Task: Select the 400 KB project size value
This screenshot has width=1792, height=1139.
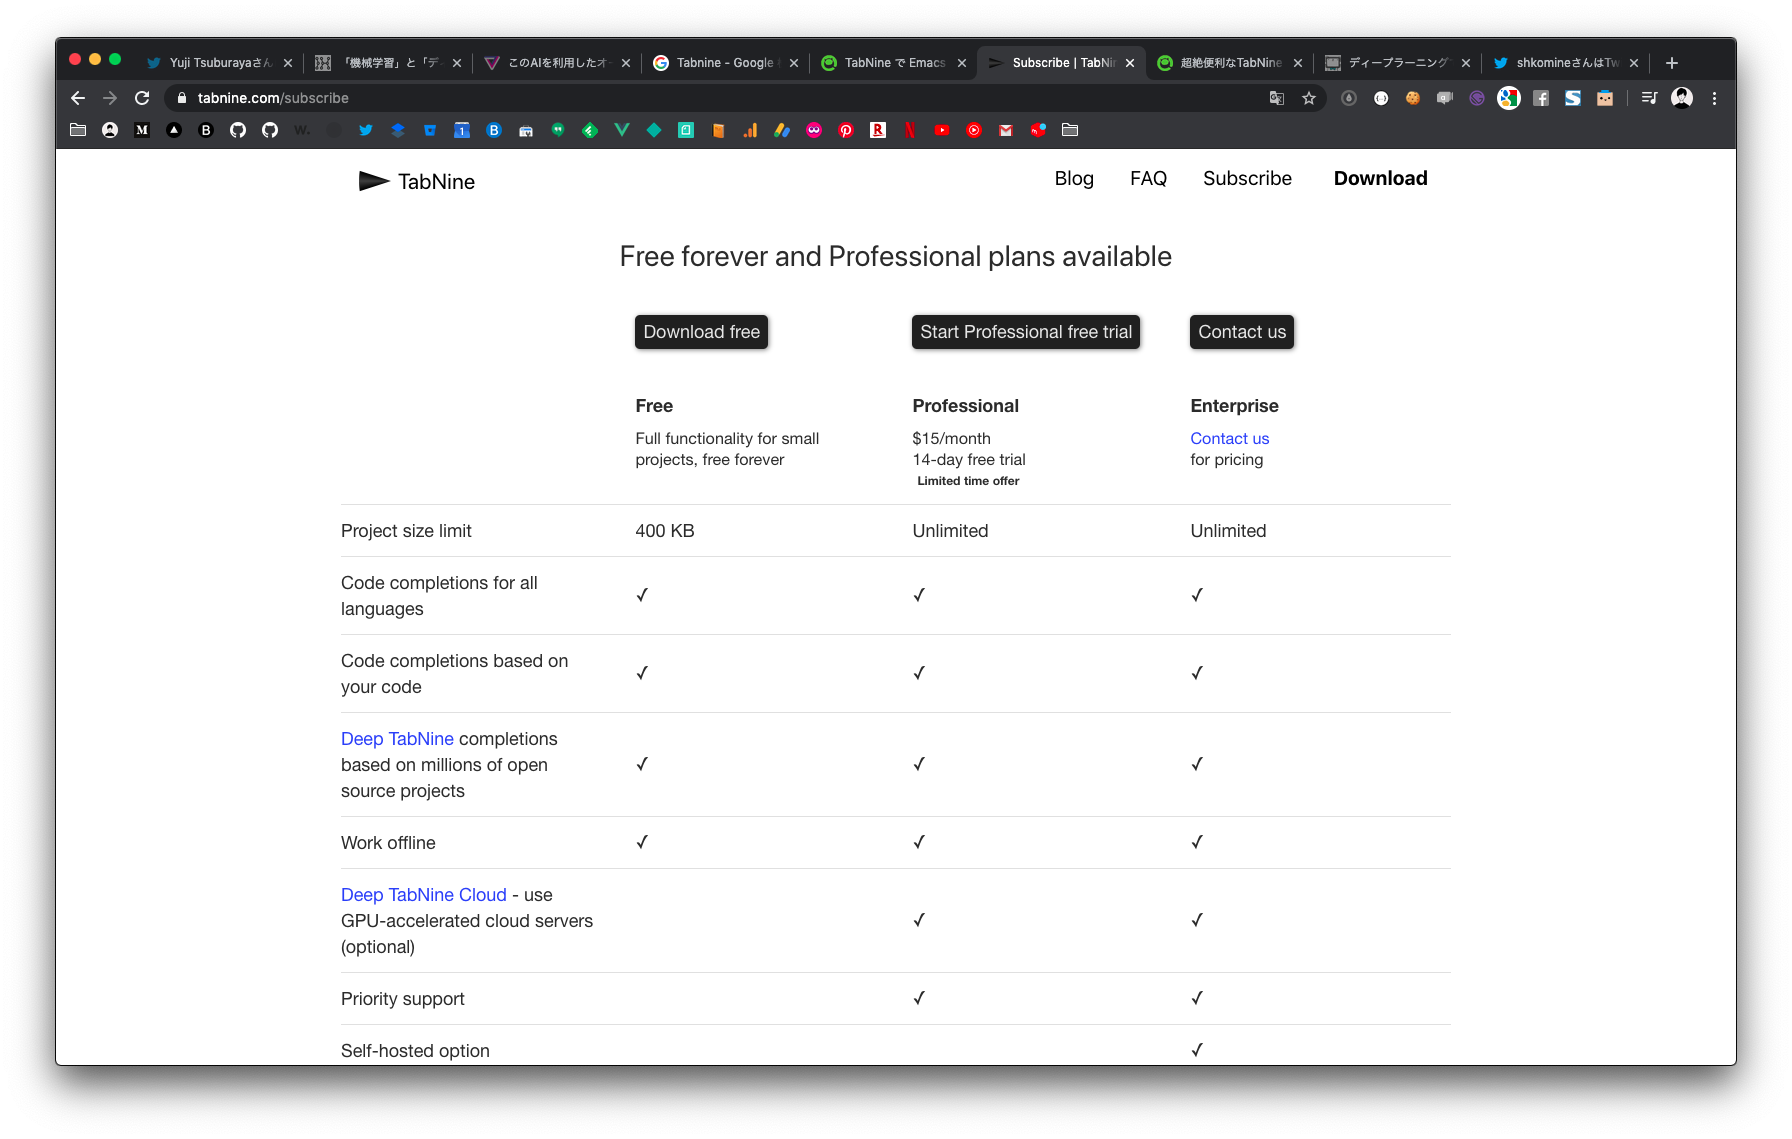Action: click(665, 531)
